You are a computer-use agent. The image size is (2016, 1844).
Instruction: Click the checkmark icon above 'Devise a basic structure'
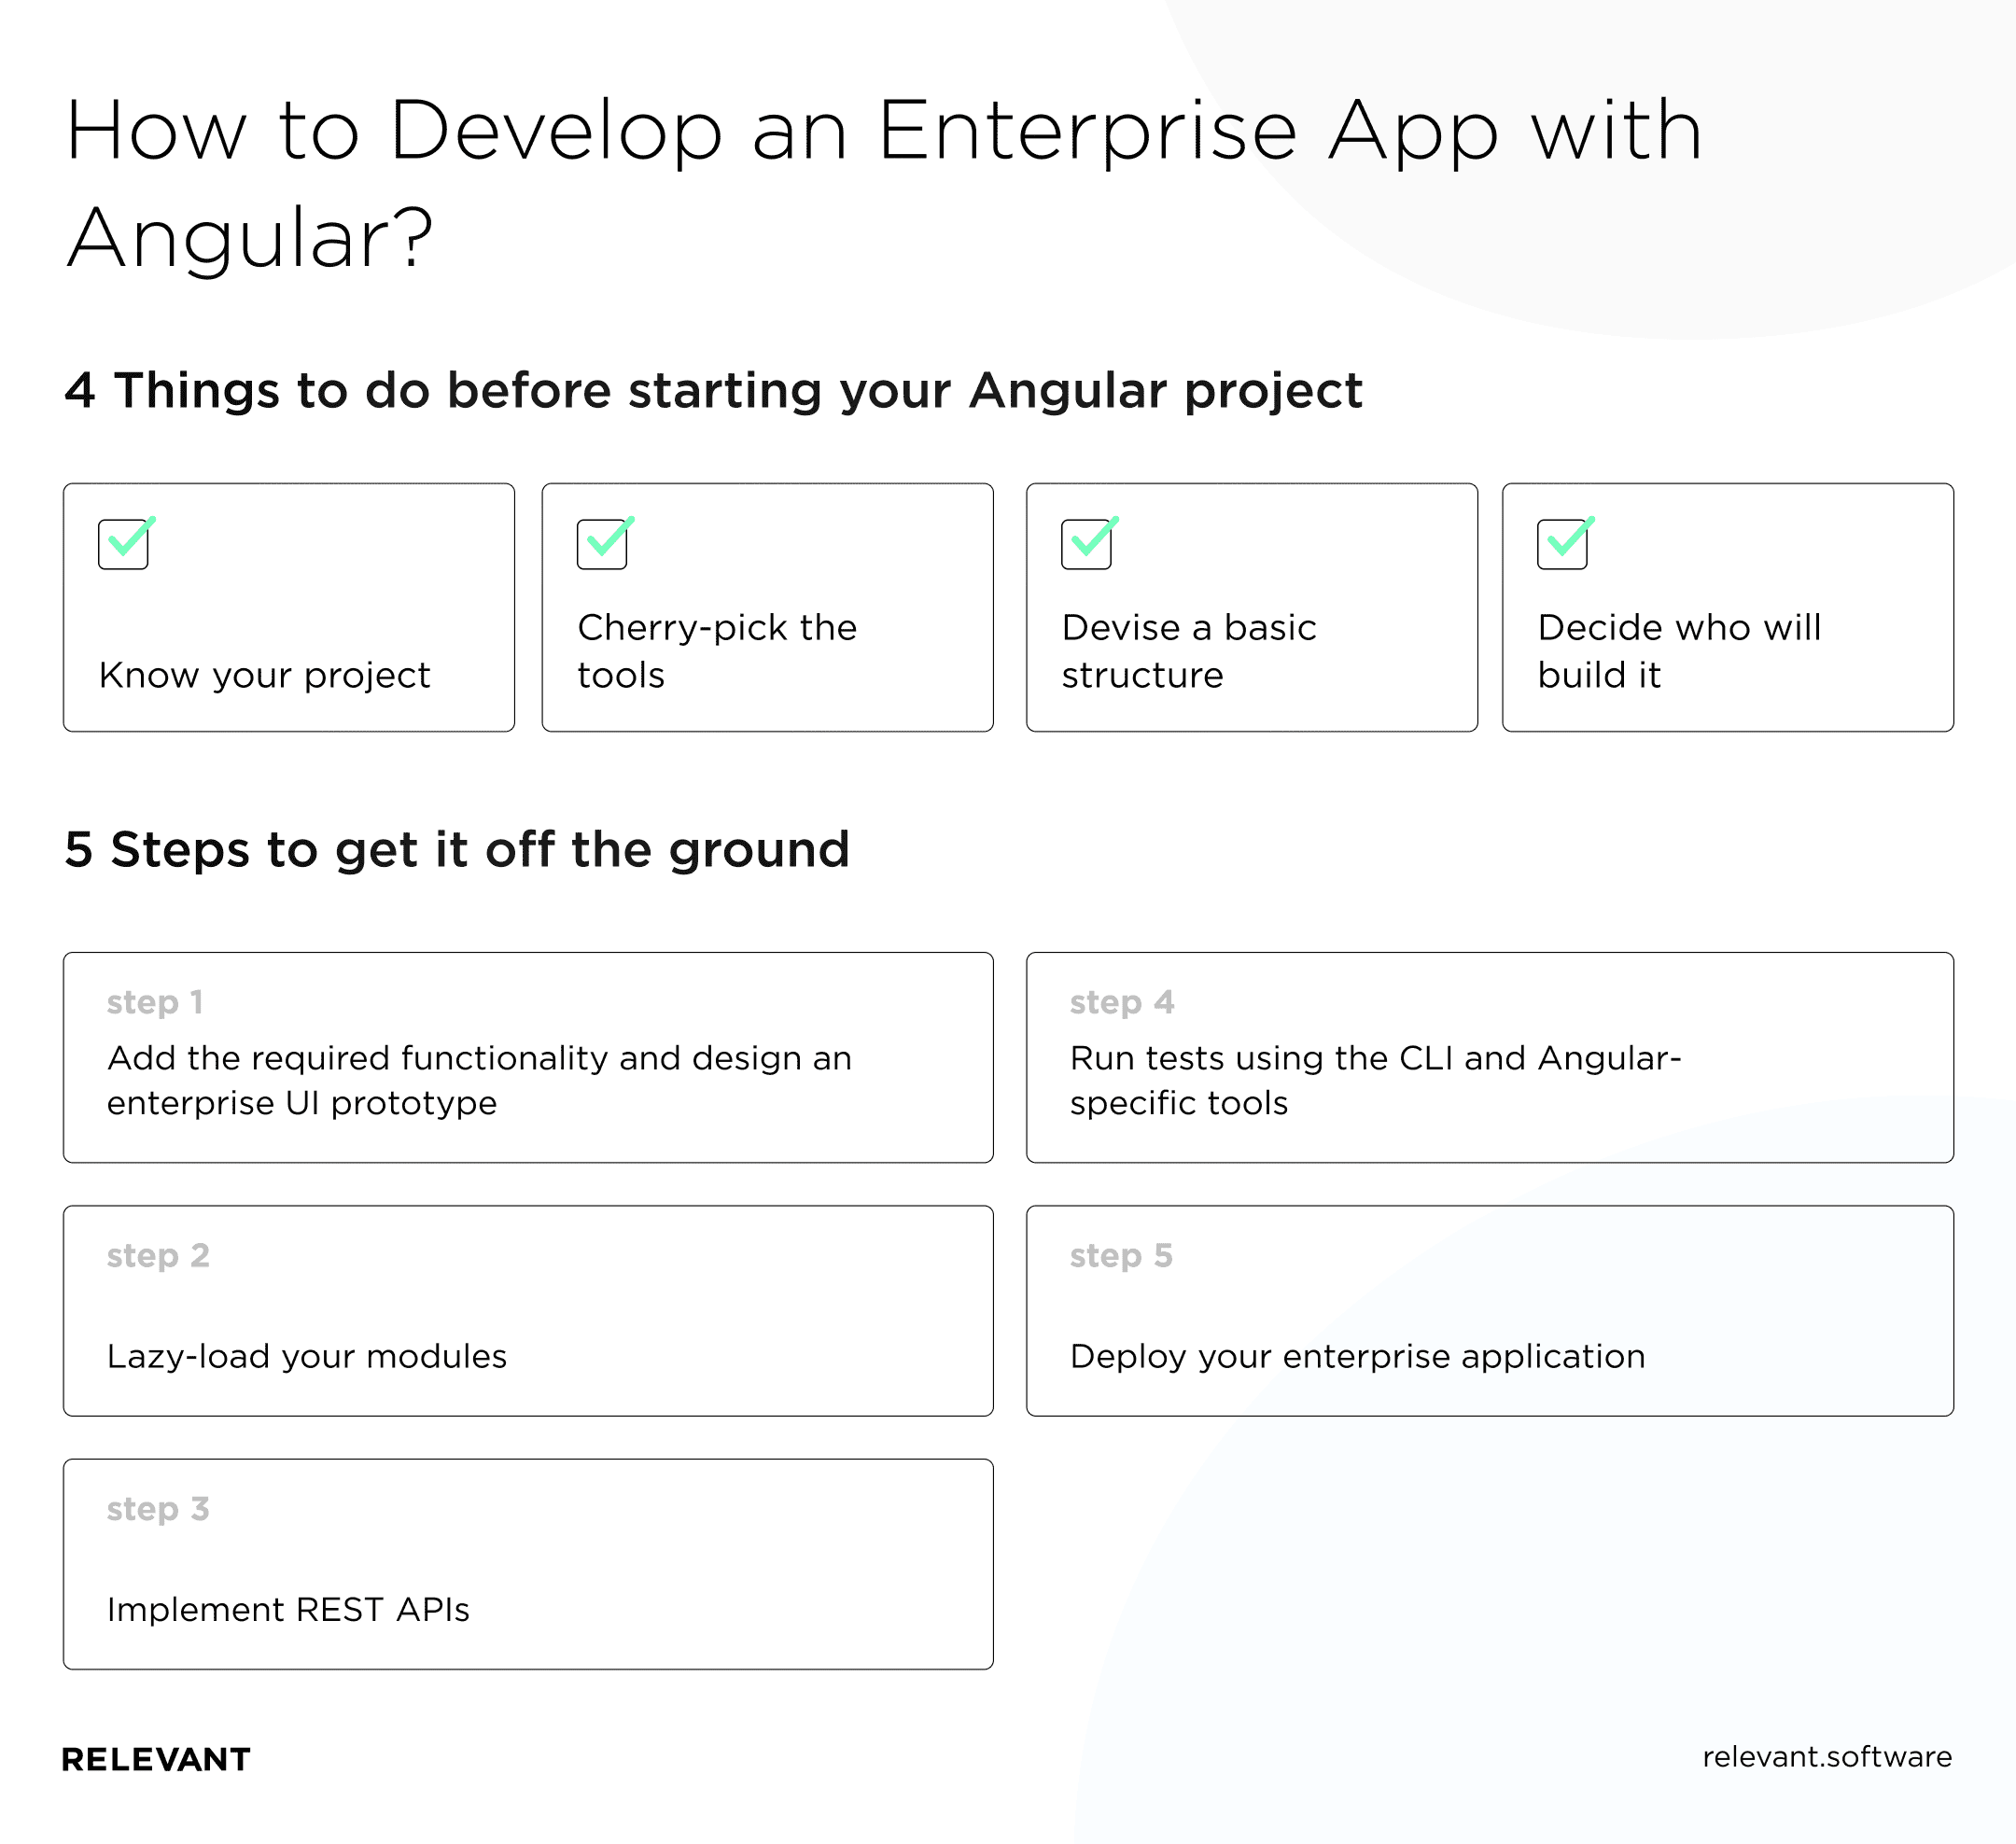[1094, 540]
